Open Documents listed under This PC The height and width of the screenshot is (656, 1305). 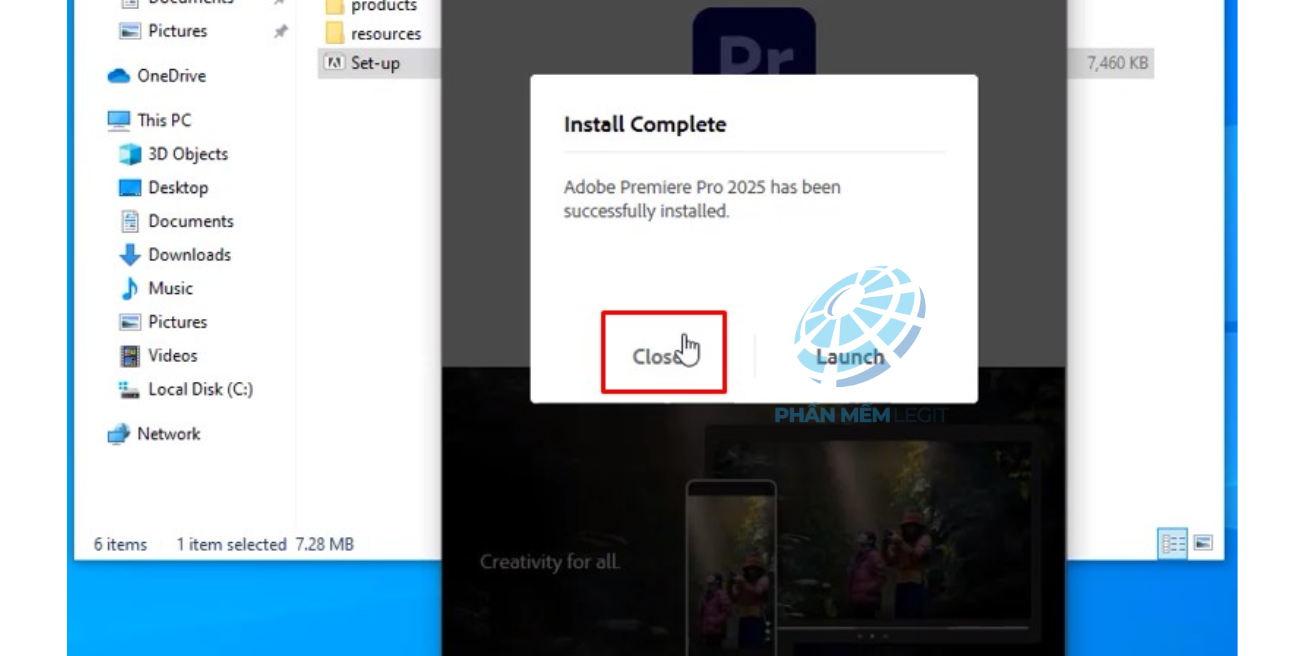(x=190, y=221)
